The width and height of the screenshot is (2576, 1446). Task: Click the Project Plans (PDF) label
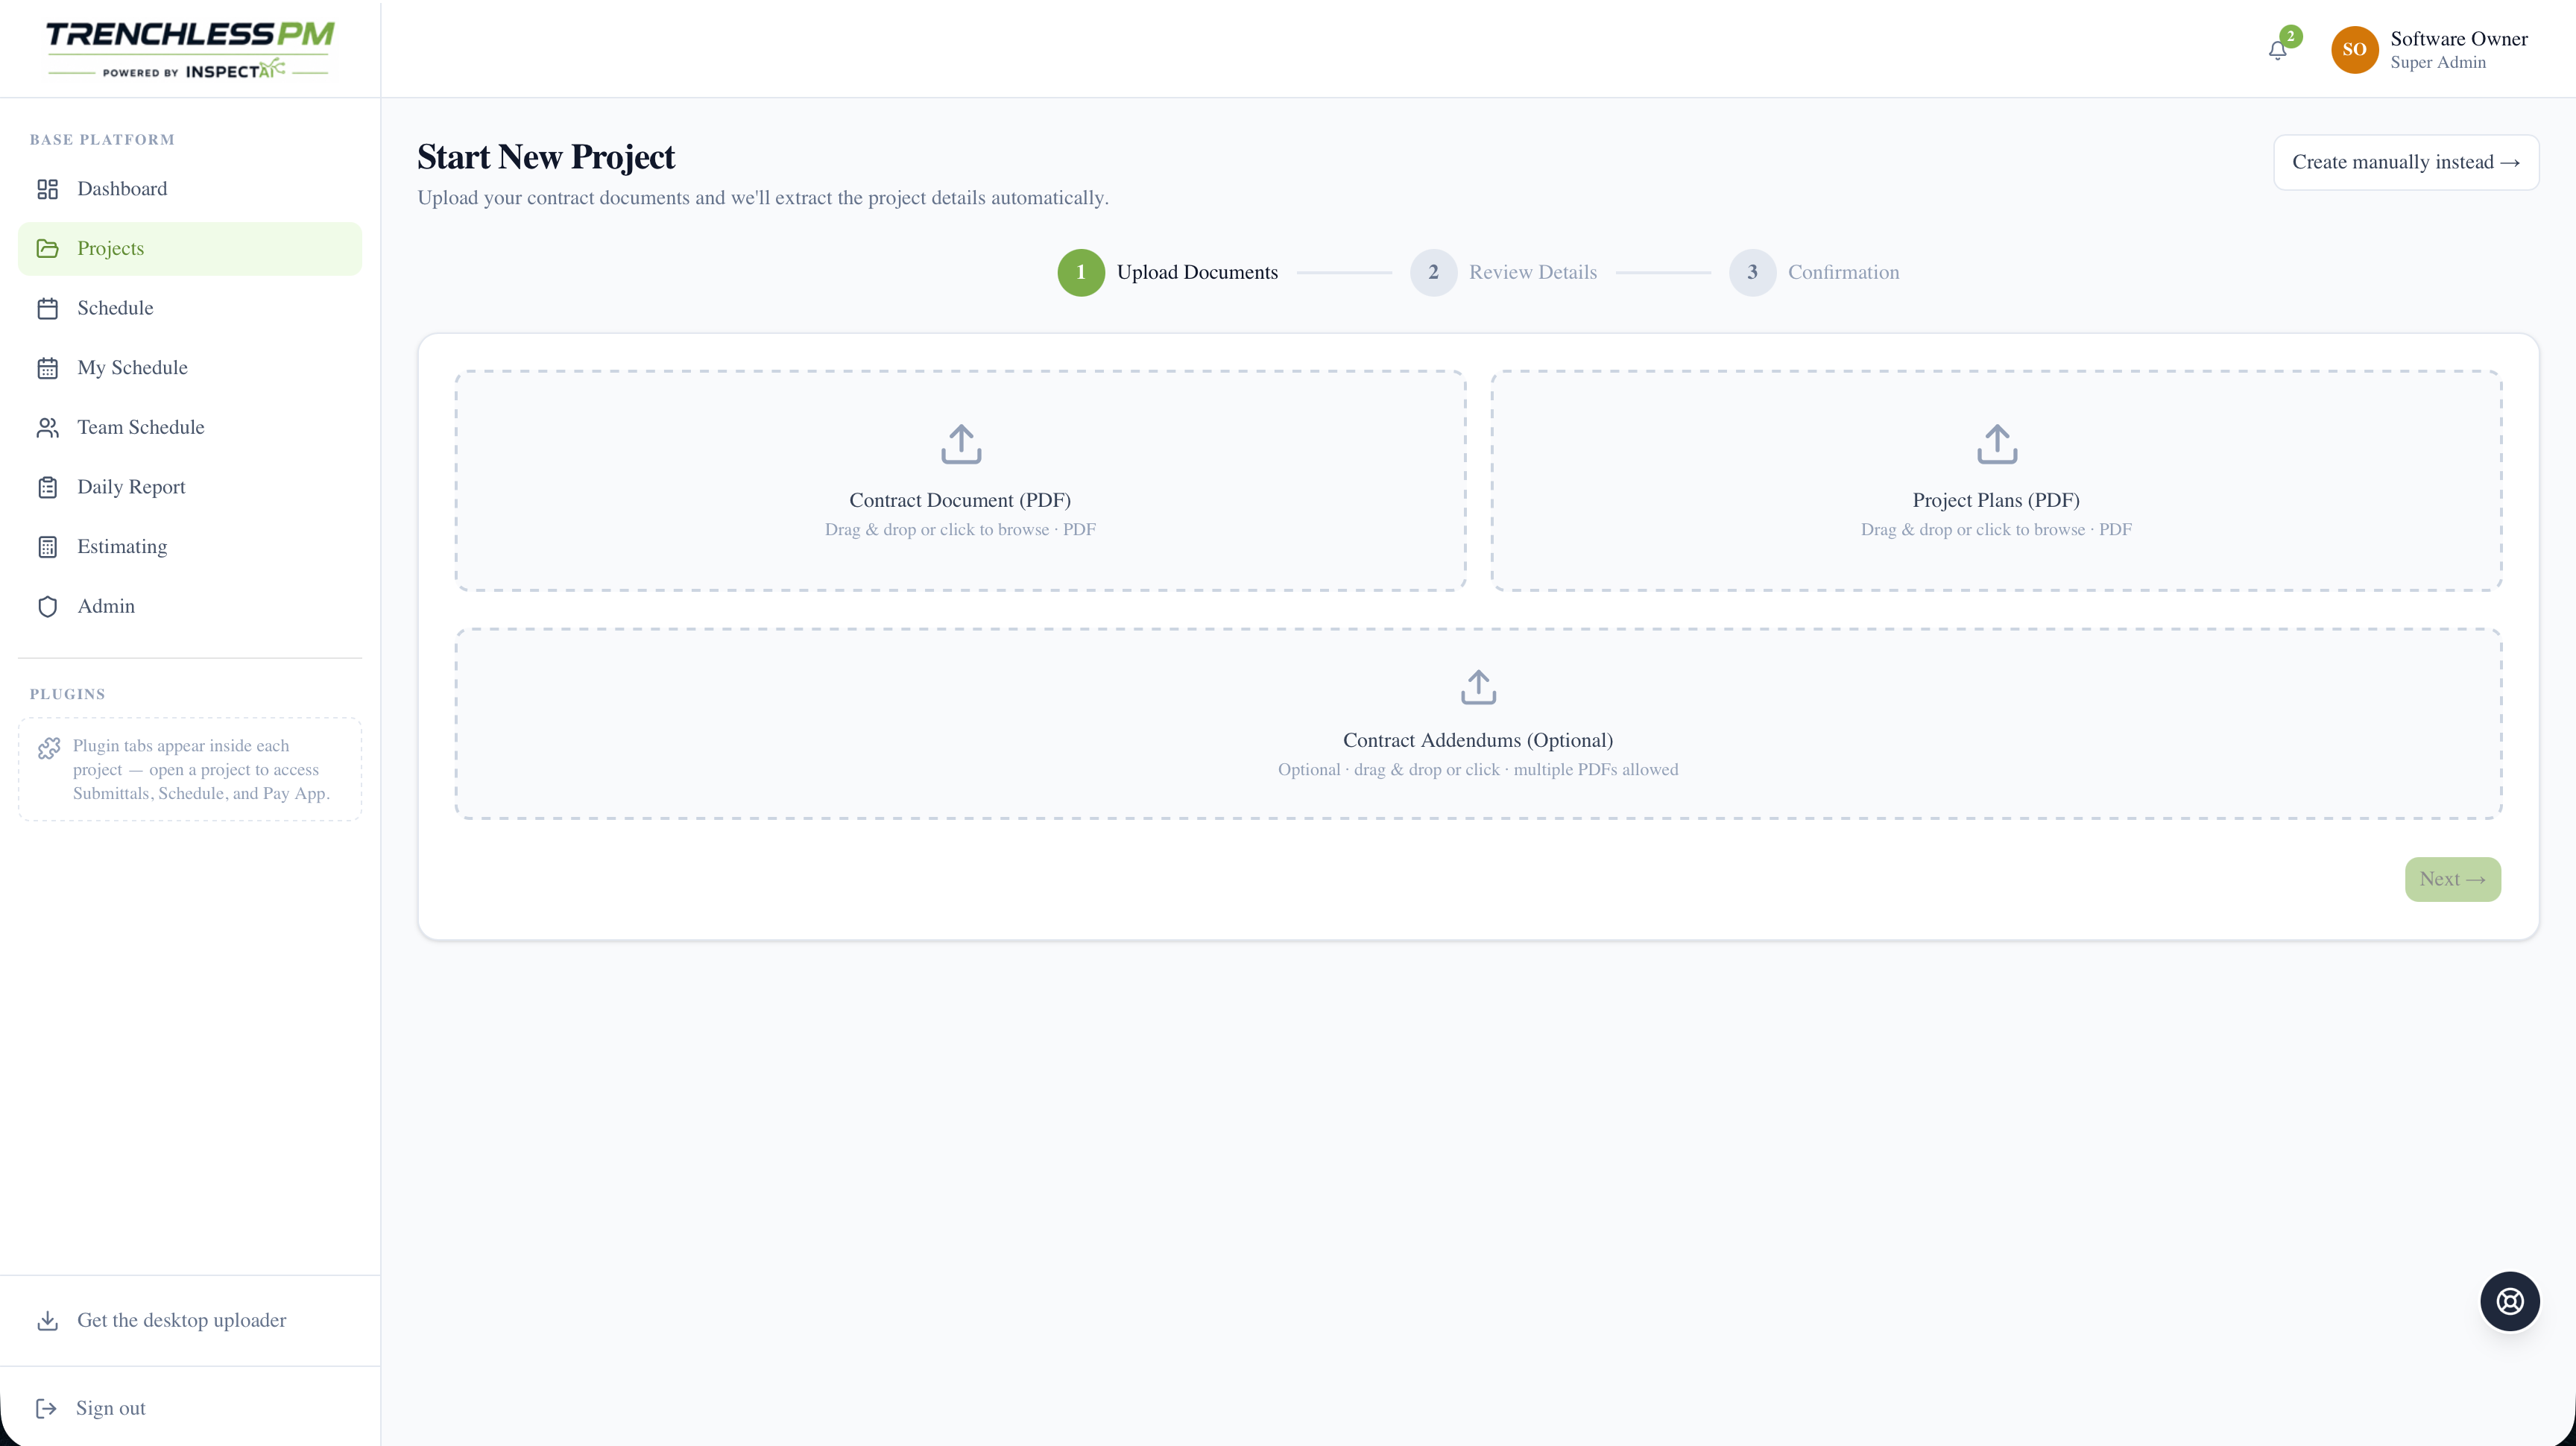(x=1996, y=500)
